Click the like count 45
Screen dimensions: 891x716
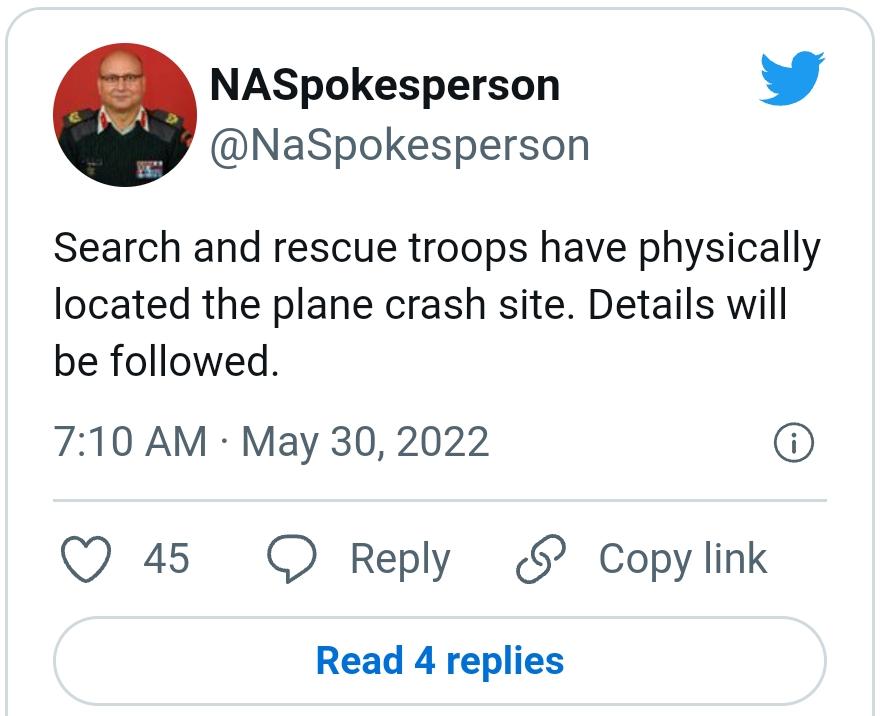pos(166,558)
